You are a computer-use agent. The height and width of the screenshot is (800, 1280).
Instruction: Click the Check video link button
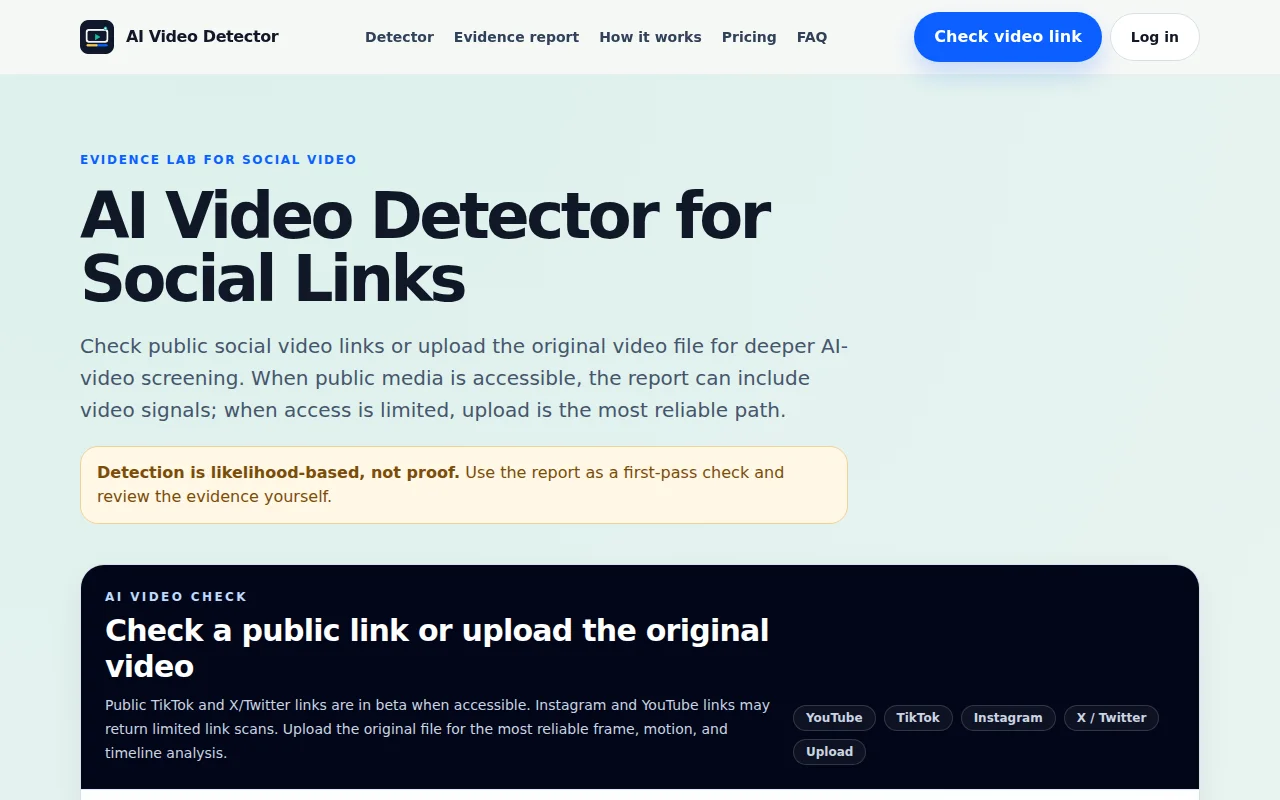pos(1008,37)
